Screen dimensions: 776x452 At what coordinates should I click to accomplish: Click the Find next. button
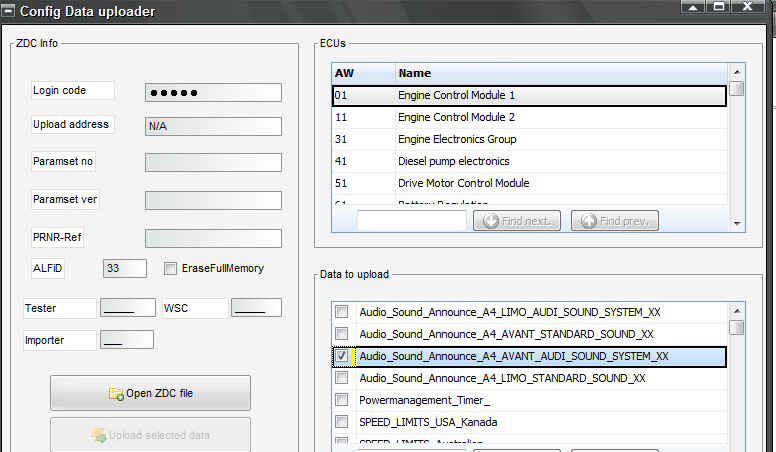[517, 221]
